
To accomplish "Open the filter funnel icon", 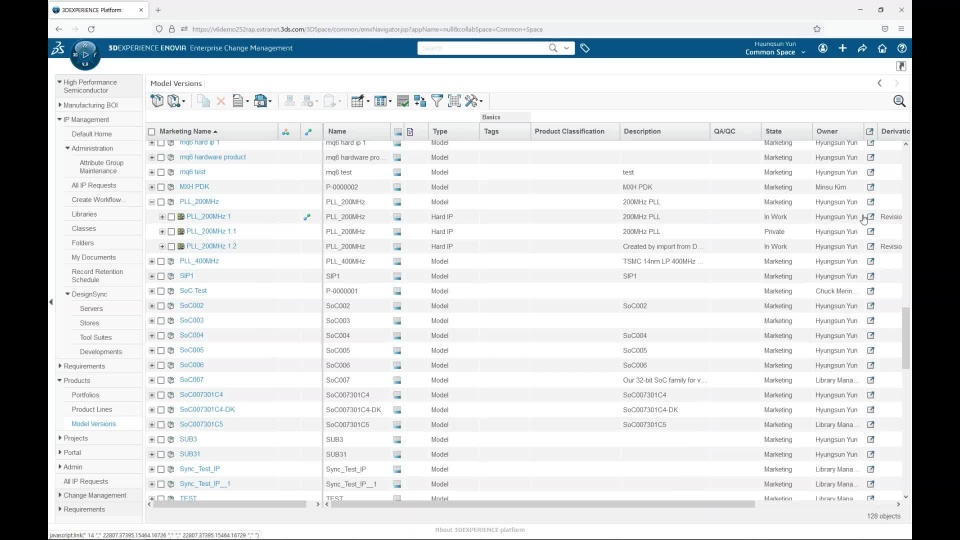I will pyautogui.click(x=437, y=101).
